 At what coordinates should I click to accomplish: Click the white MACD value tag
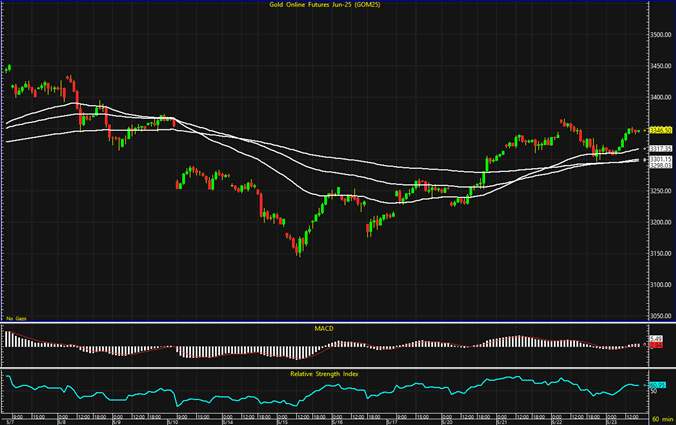point(657,340)
